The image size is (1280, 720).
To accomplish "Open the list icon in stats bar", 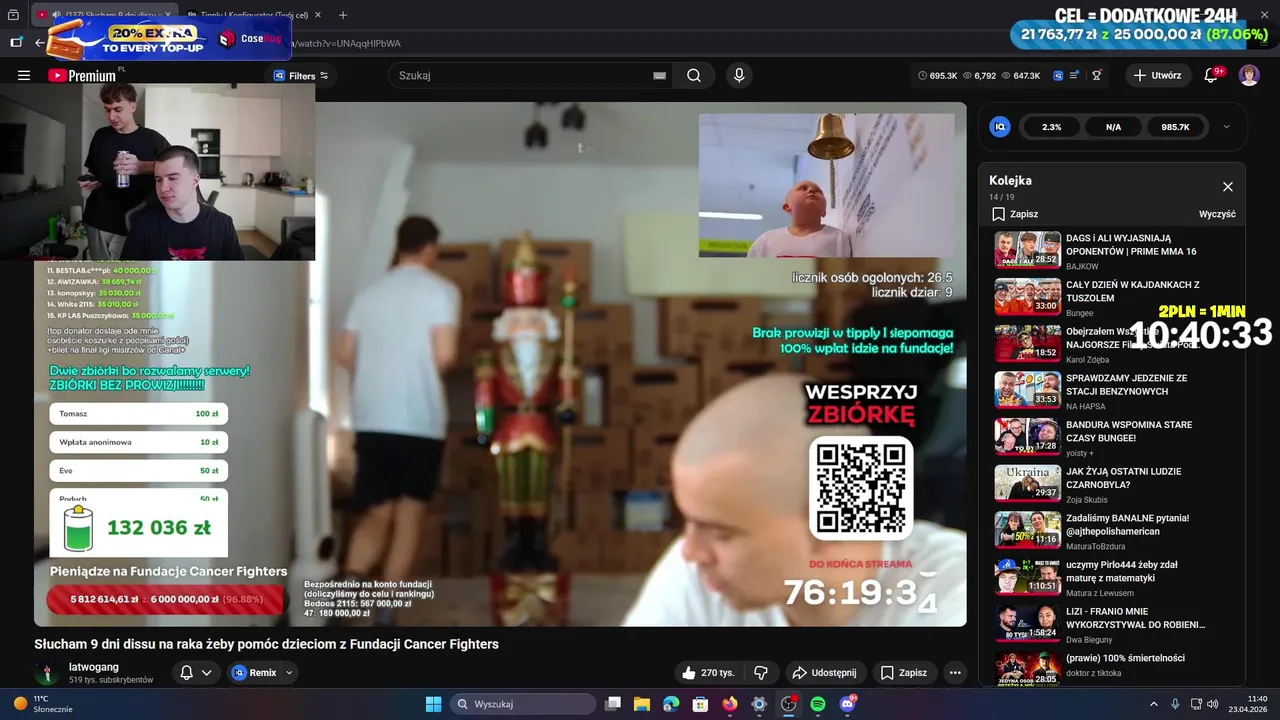I will click(x=1075, y=75).
